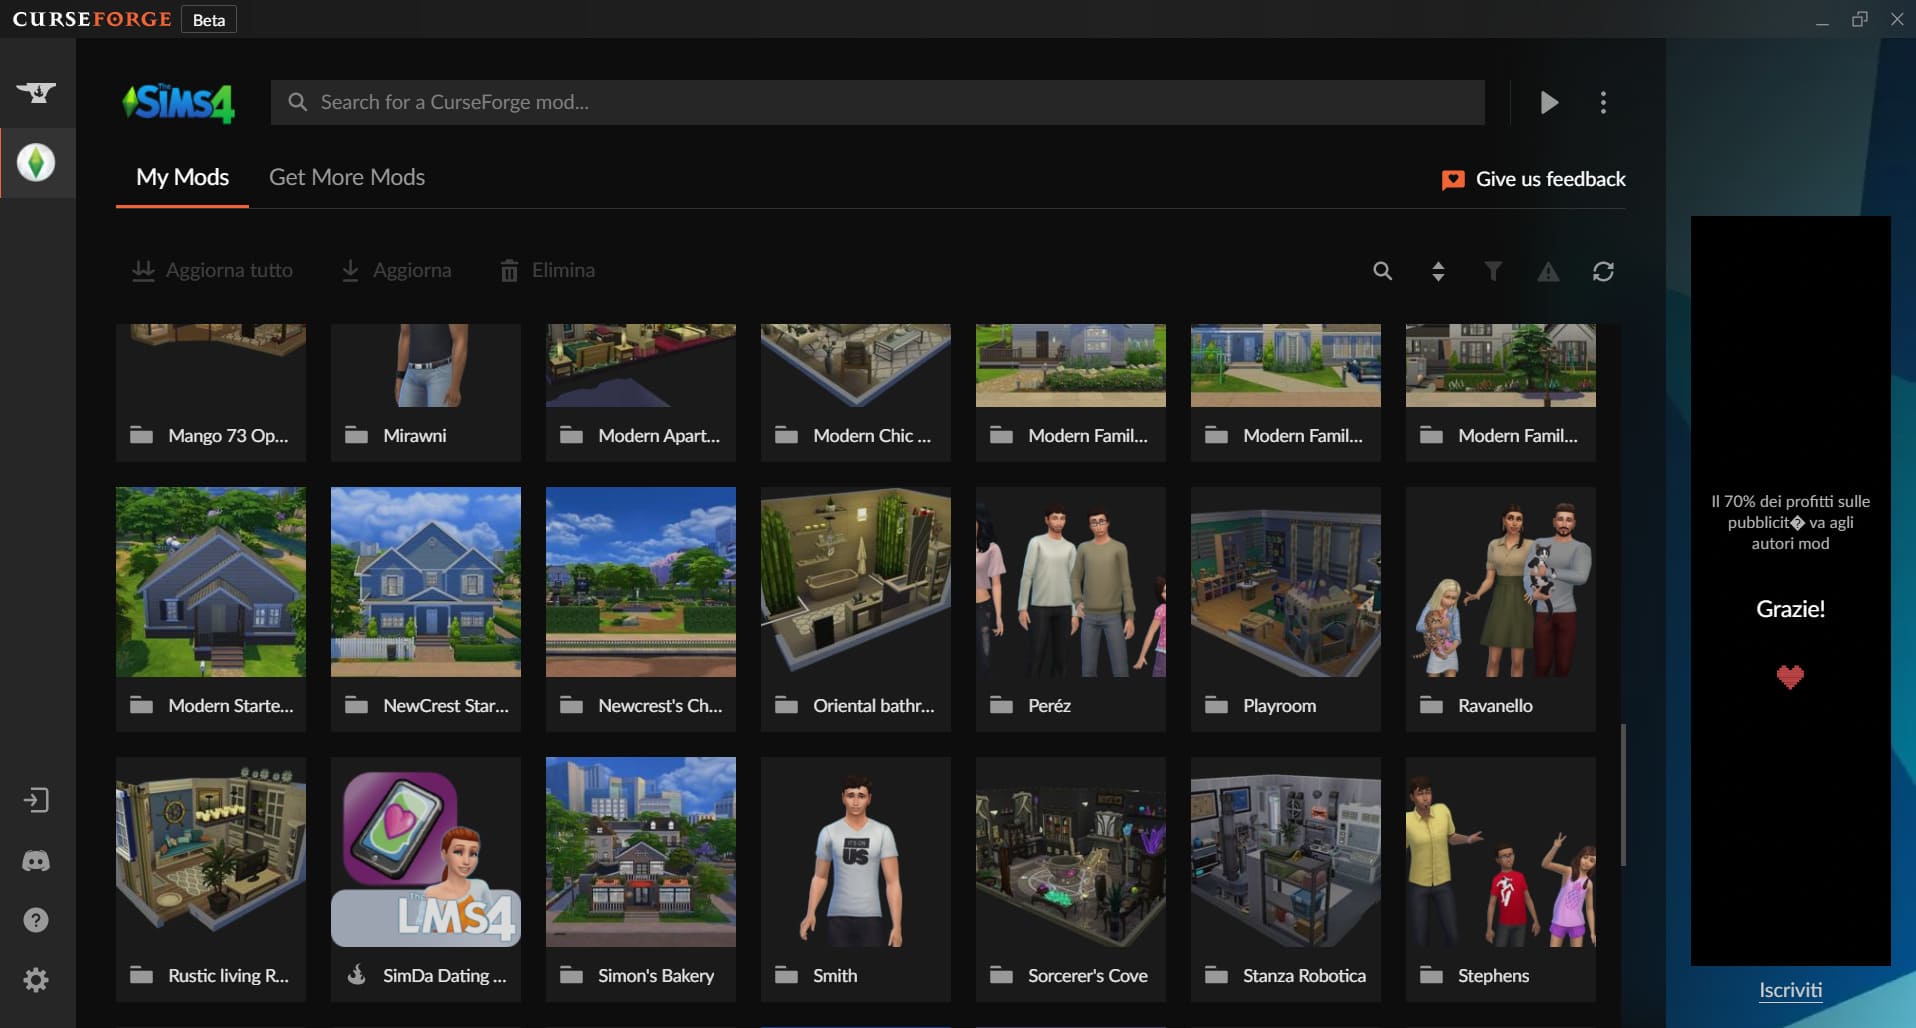Open settings gear icon in sidebar
This screenshot has height=1028, width=1916.
36,980
